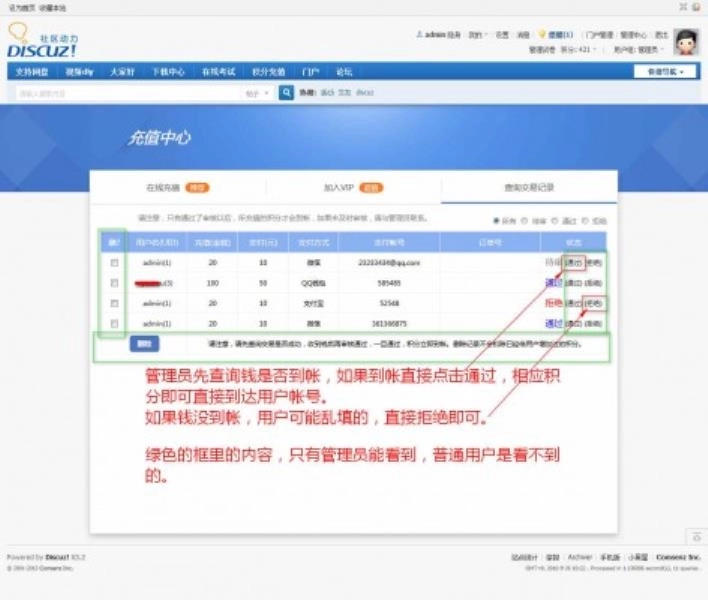Screen dimensions: 708x600
Task: Open 门户 in the navigation bar
Action: point(310,72)
